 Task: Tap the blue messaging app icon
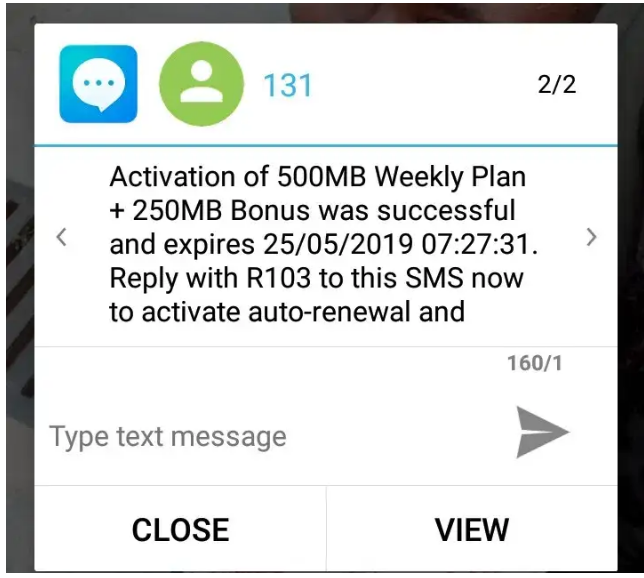[99, 84]
